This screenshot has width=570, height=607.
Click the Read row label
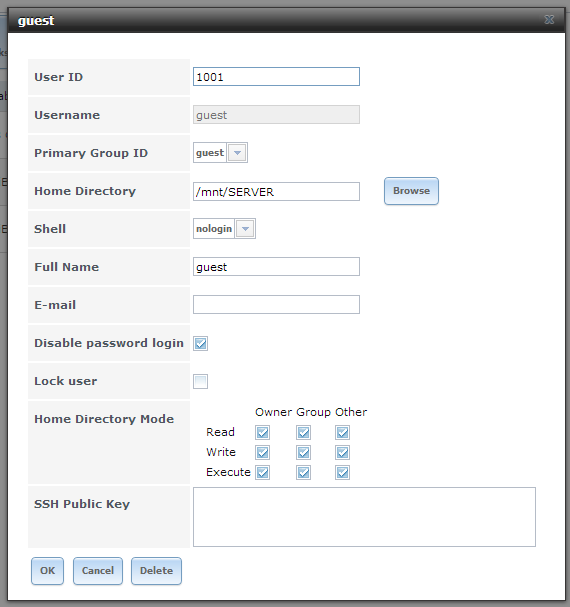220,432
